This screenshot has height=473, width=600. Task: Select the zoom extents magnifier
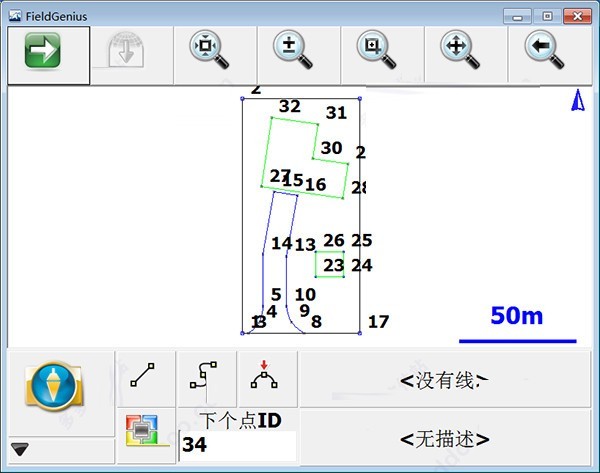(209, 50)
